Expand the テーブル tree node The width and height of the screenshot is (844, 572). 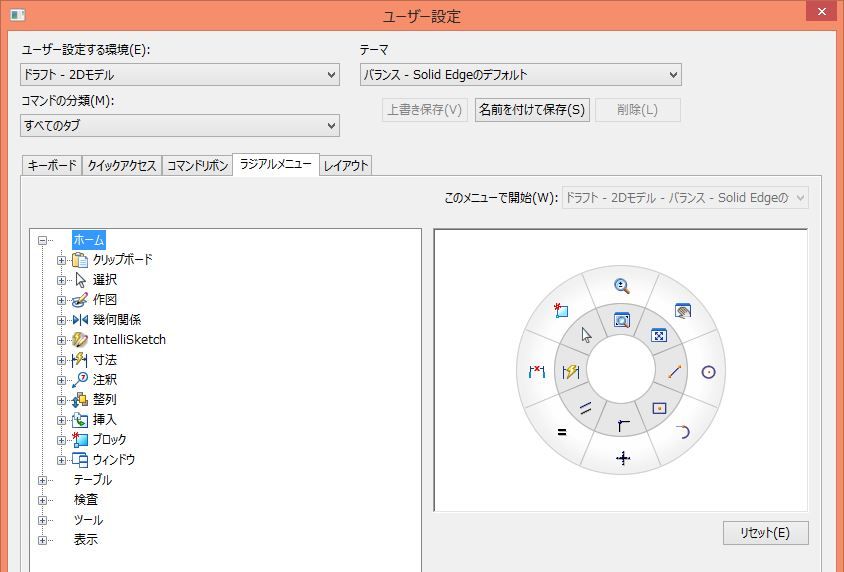coord(43,480)
